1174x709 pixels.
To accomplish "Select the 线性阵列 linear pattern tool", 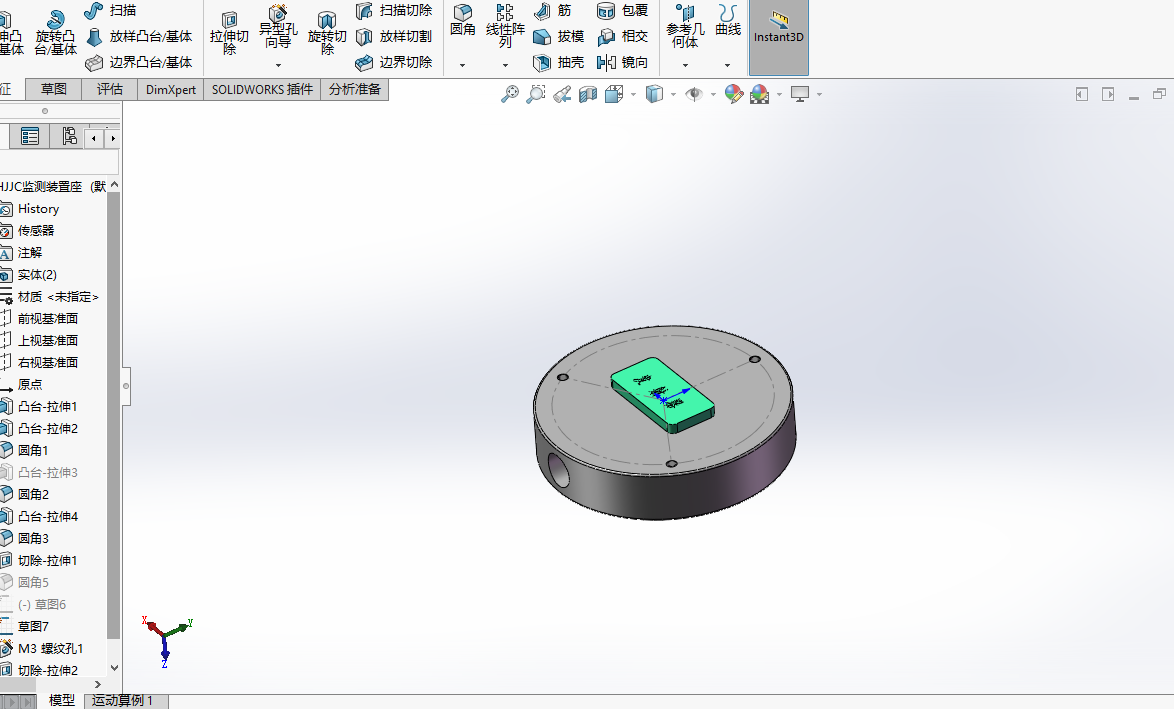I will coord(505,25).
